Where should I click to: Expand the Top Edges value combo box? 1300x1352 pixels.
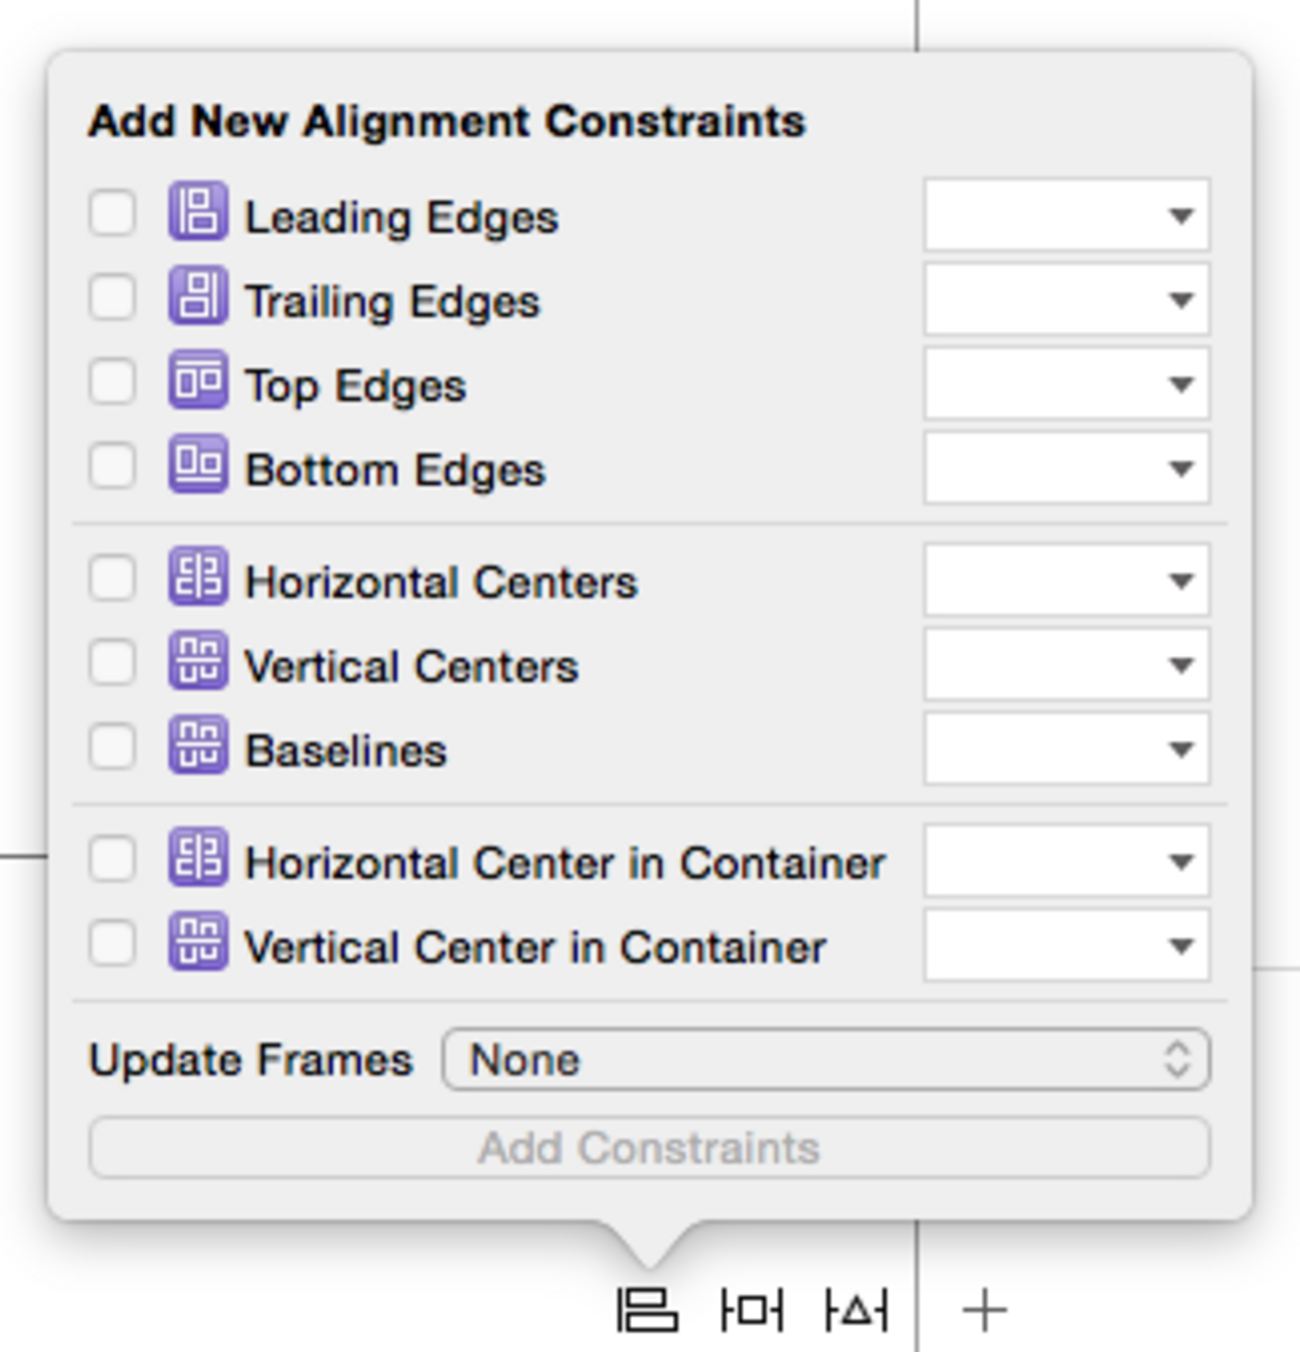(x=1181, y=383)
